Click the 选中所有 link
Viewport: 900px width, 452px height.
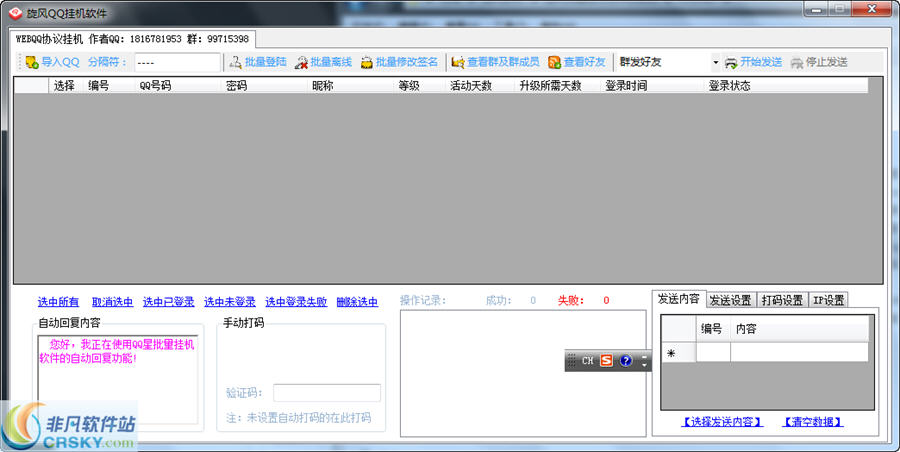click(x=59, y=302)
